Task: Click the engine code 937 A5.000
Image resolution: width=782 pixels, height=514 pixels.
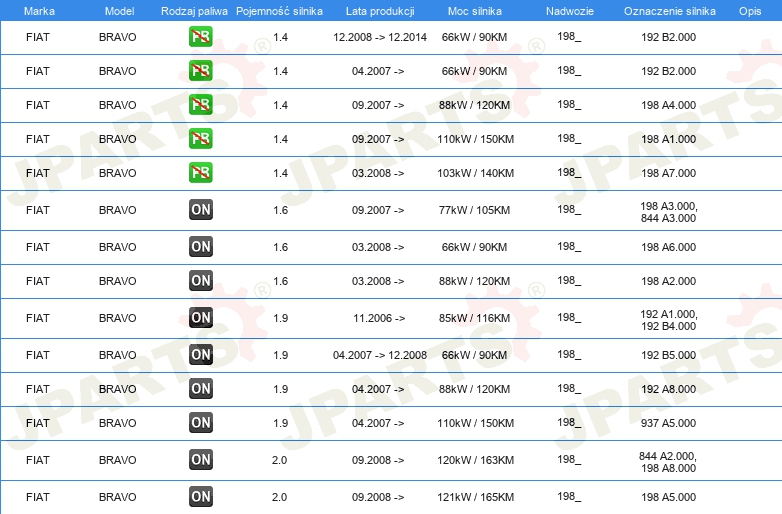Action: pos(669,423)
